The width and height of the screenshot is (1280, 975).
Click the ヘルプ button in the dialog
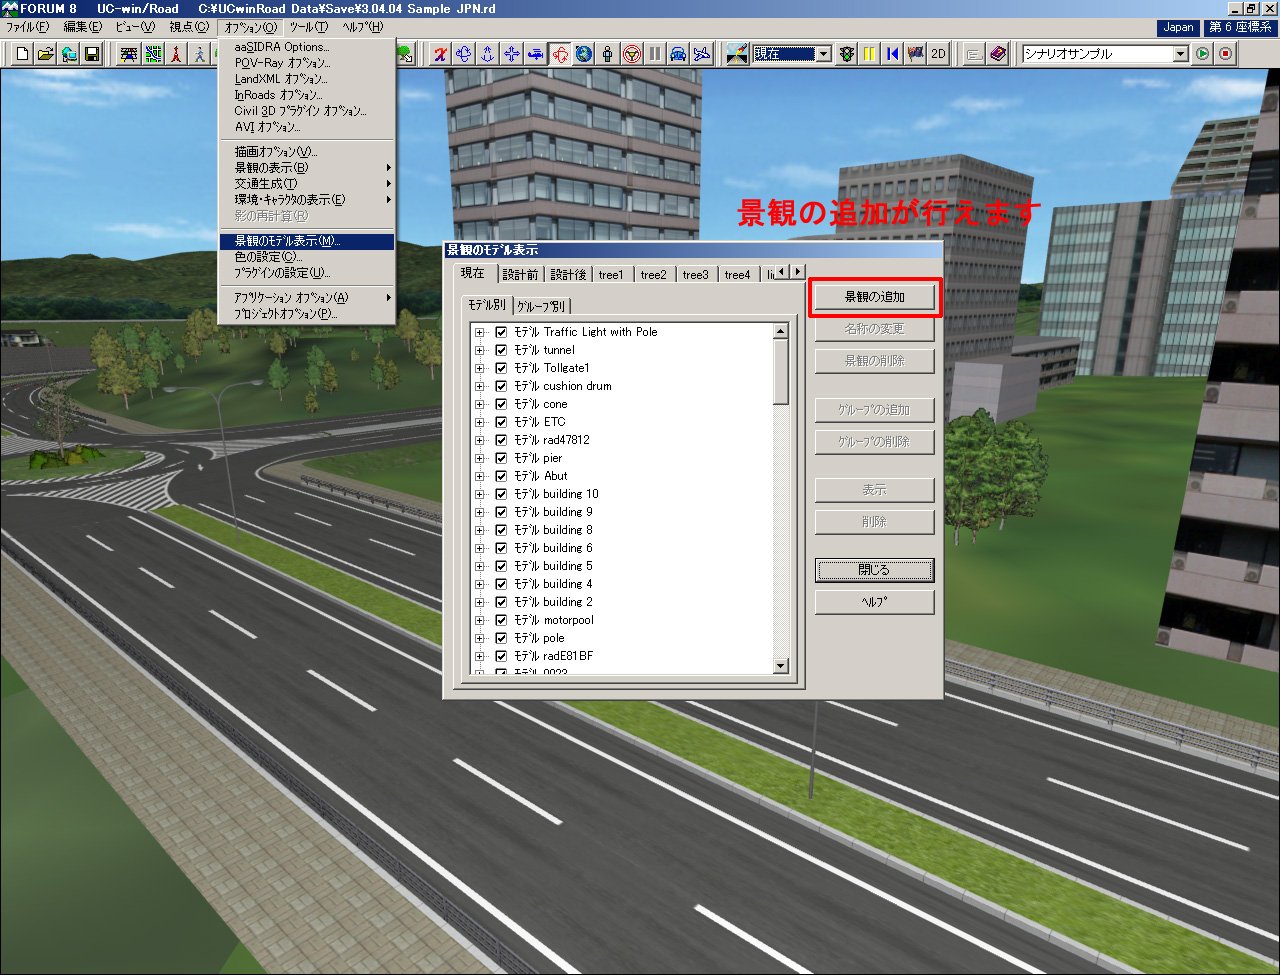click(875, 602)
